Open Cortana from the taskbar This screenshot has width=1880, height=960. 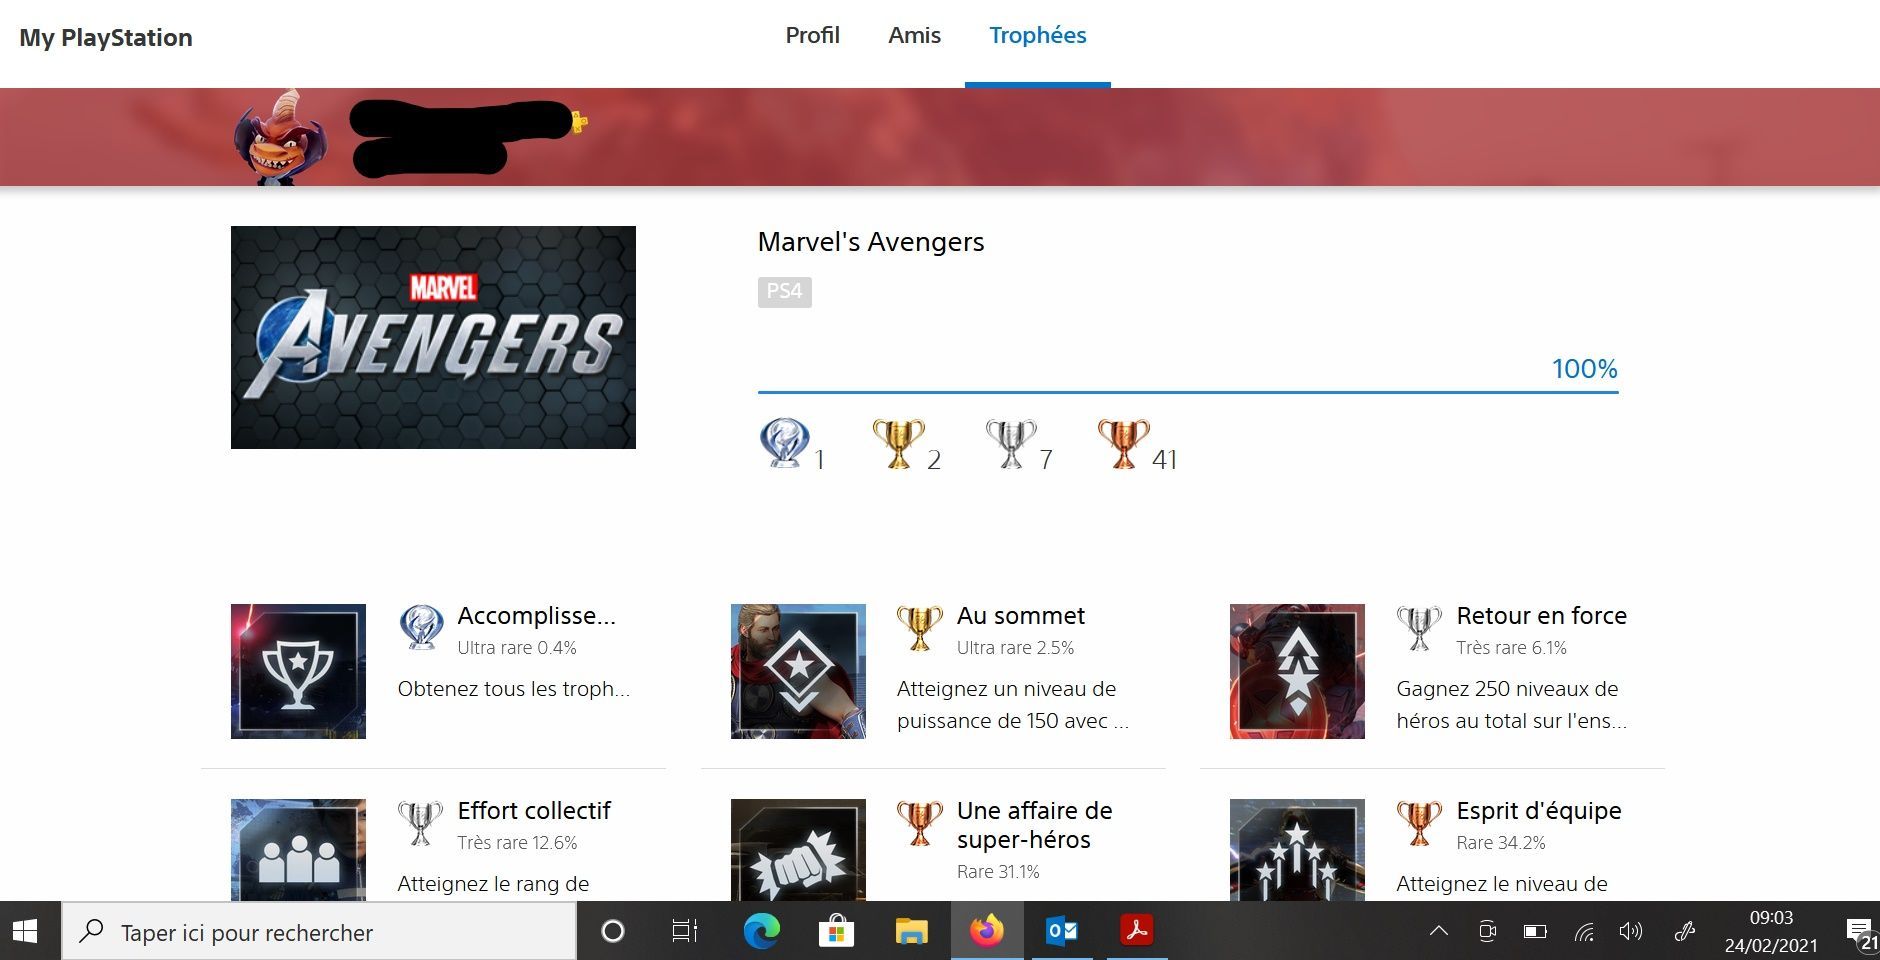[x=613, y=931]
